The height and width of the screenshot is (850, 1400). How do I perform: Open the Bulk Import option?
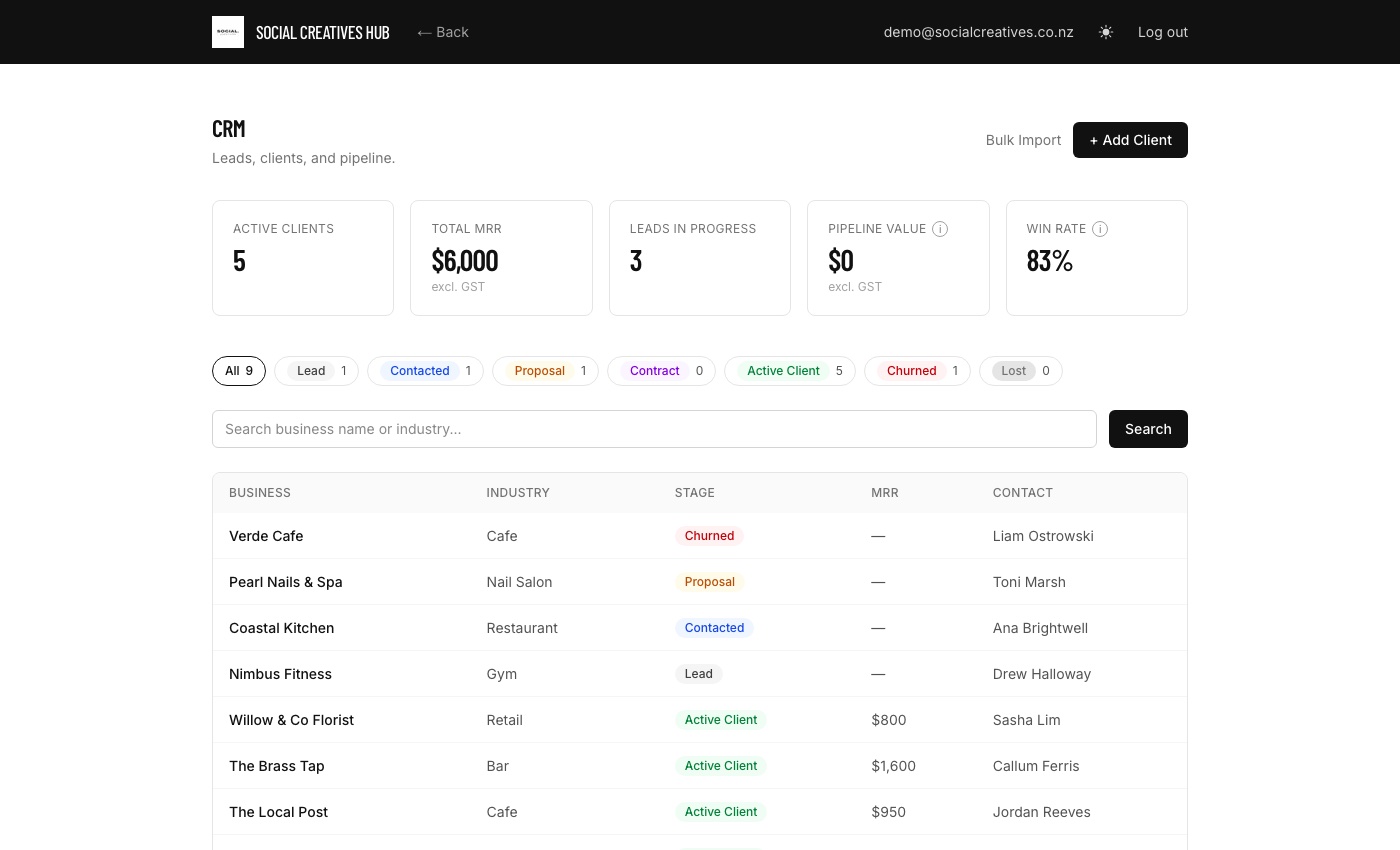point(1023,140)
